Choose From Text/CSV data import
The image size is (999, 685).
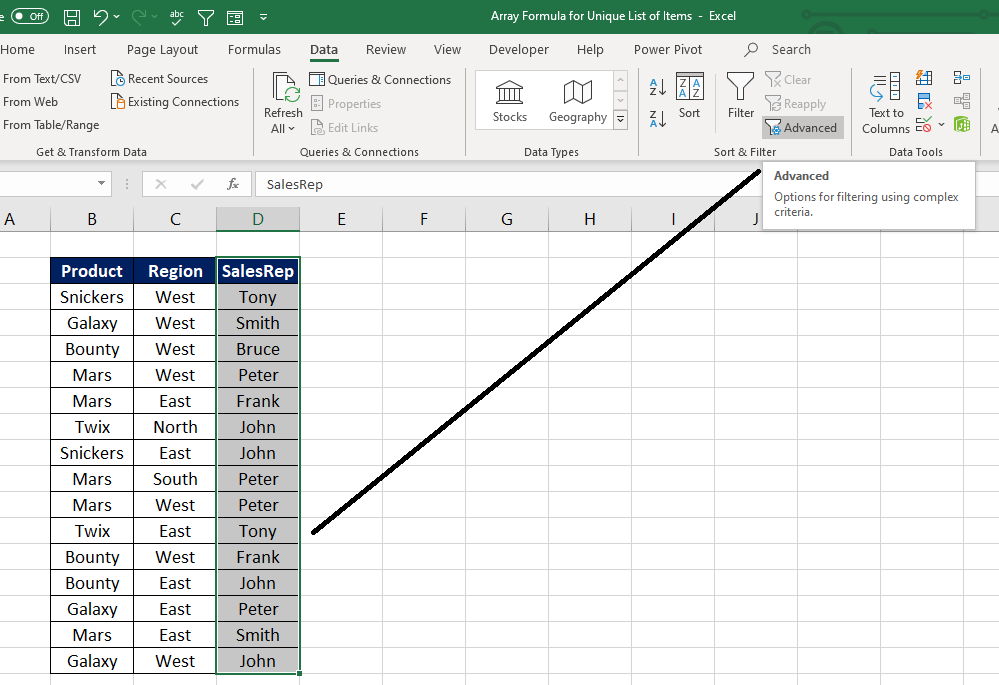(x=42, y=79)
